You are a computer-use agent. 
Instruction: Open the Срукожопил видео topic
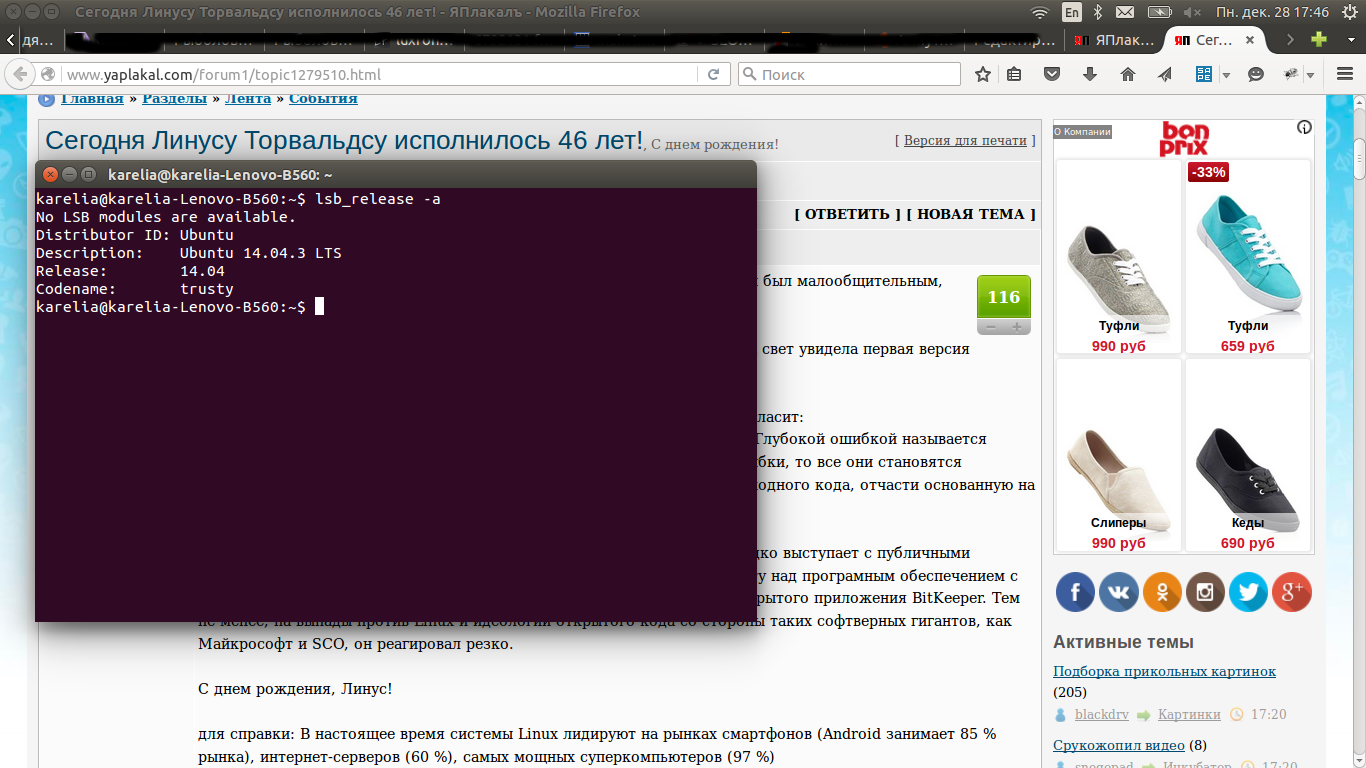pos(1119,745)
